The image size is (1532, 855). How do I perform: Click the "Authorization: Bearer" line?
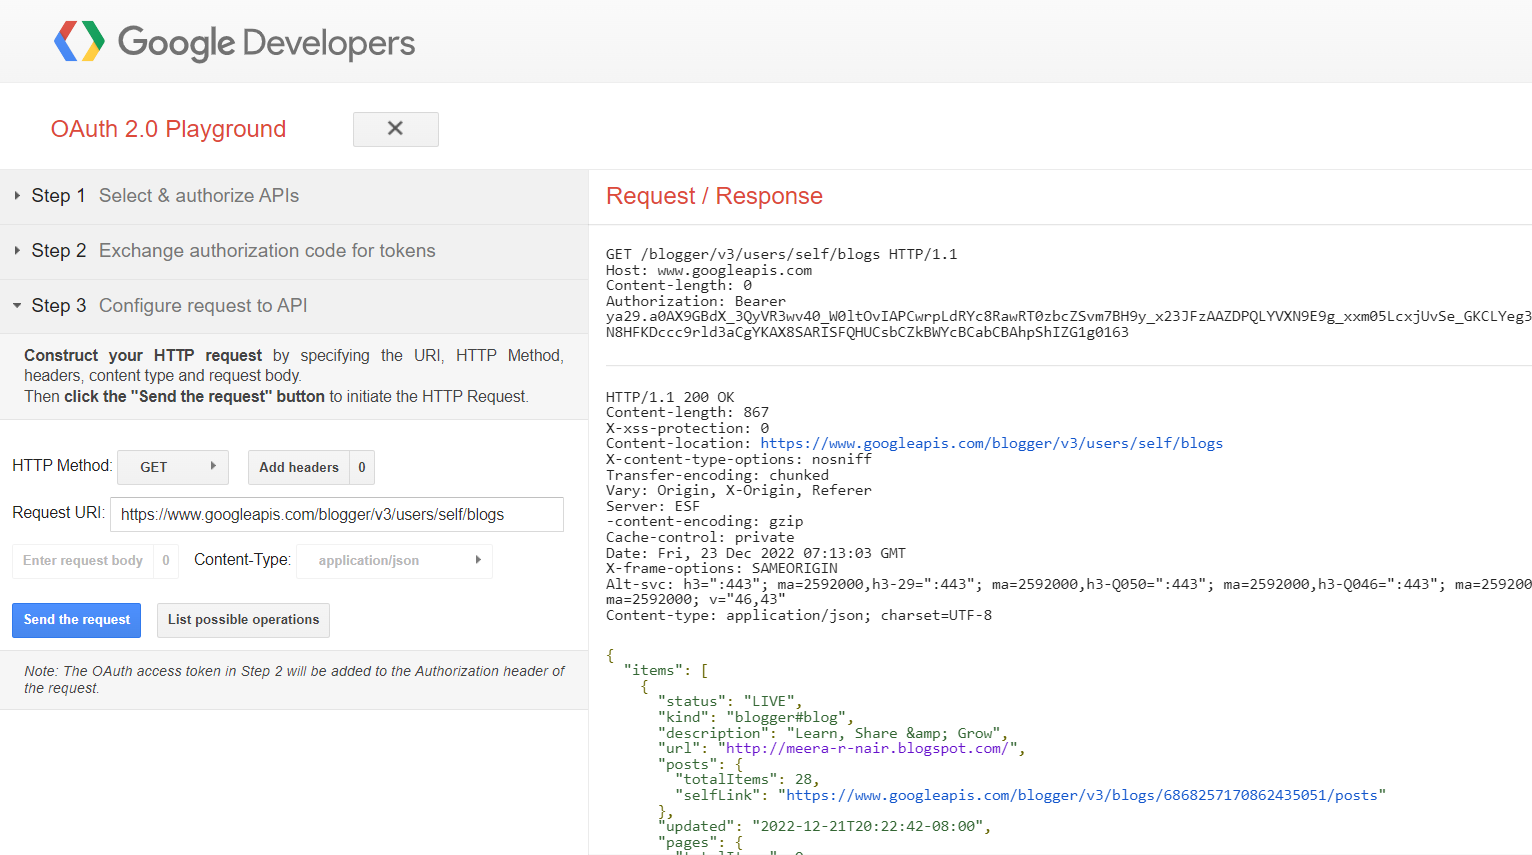coord(696,301)
